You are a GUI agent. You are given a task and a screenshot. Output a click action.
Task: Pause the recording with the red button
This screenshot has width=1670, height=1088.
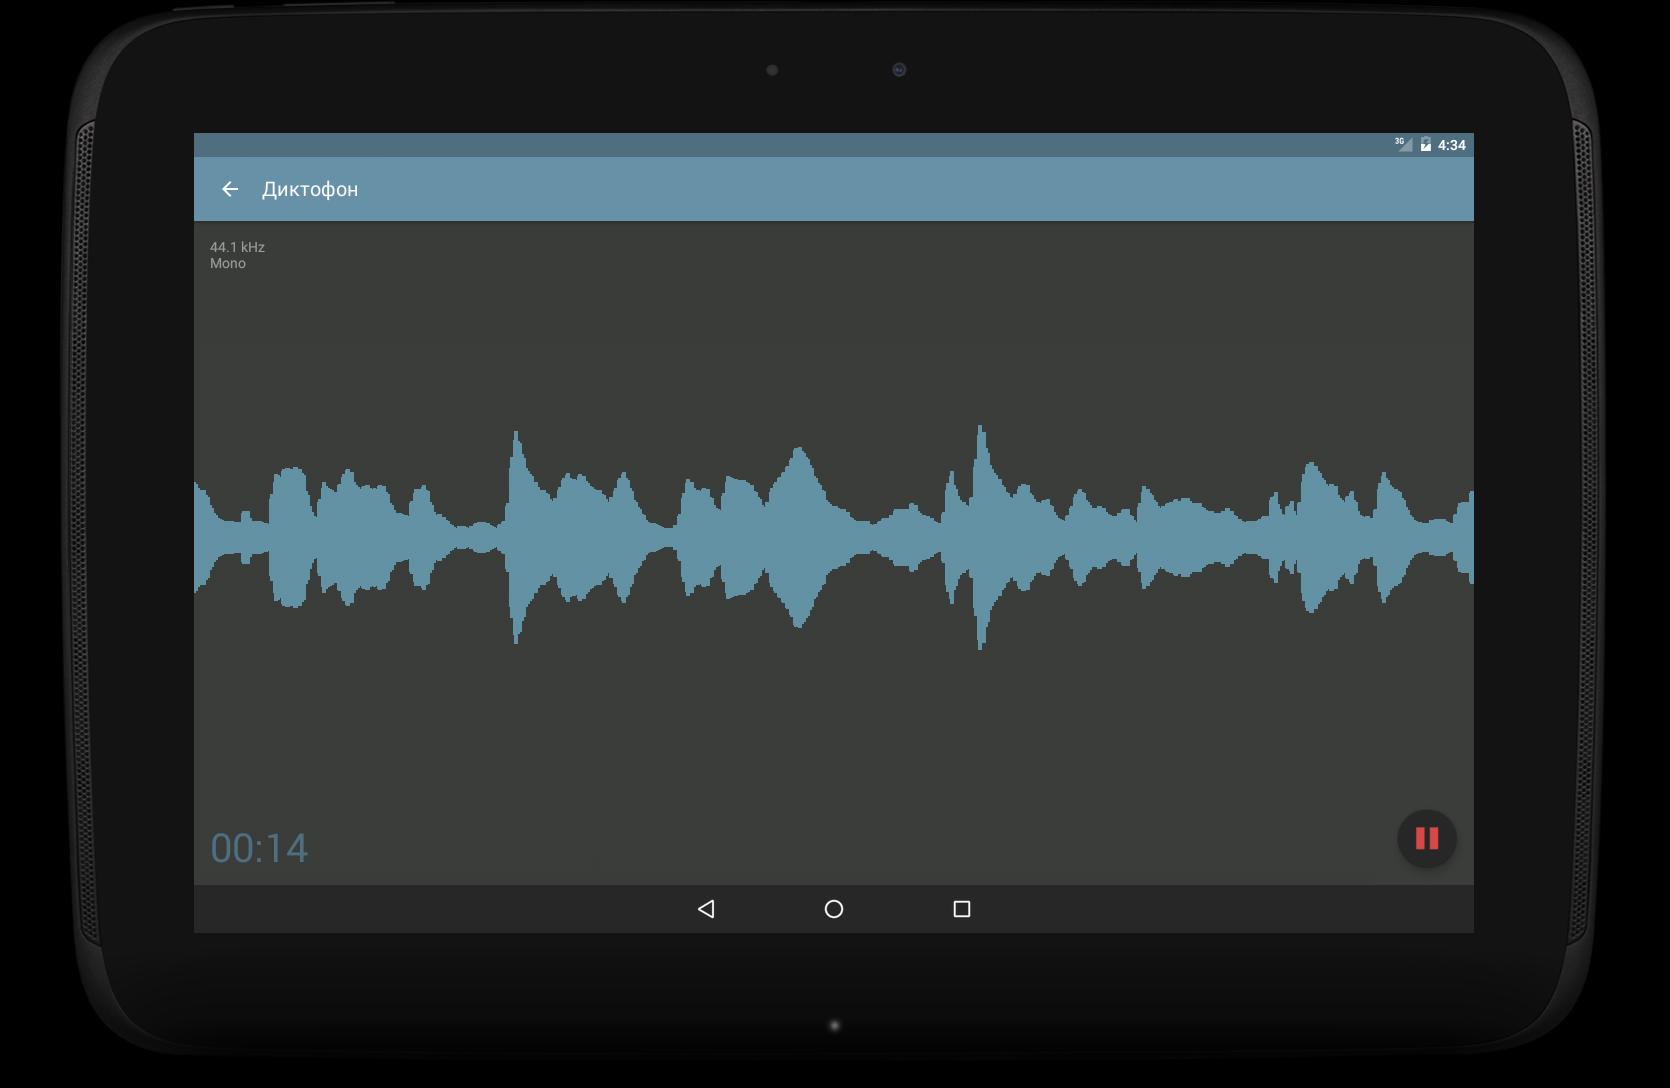[x=1426, y=838]
